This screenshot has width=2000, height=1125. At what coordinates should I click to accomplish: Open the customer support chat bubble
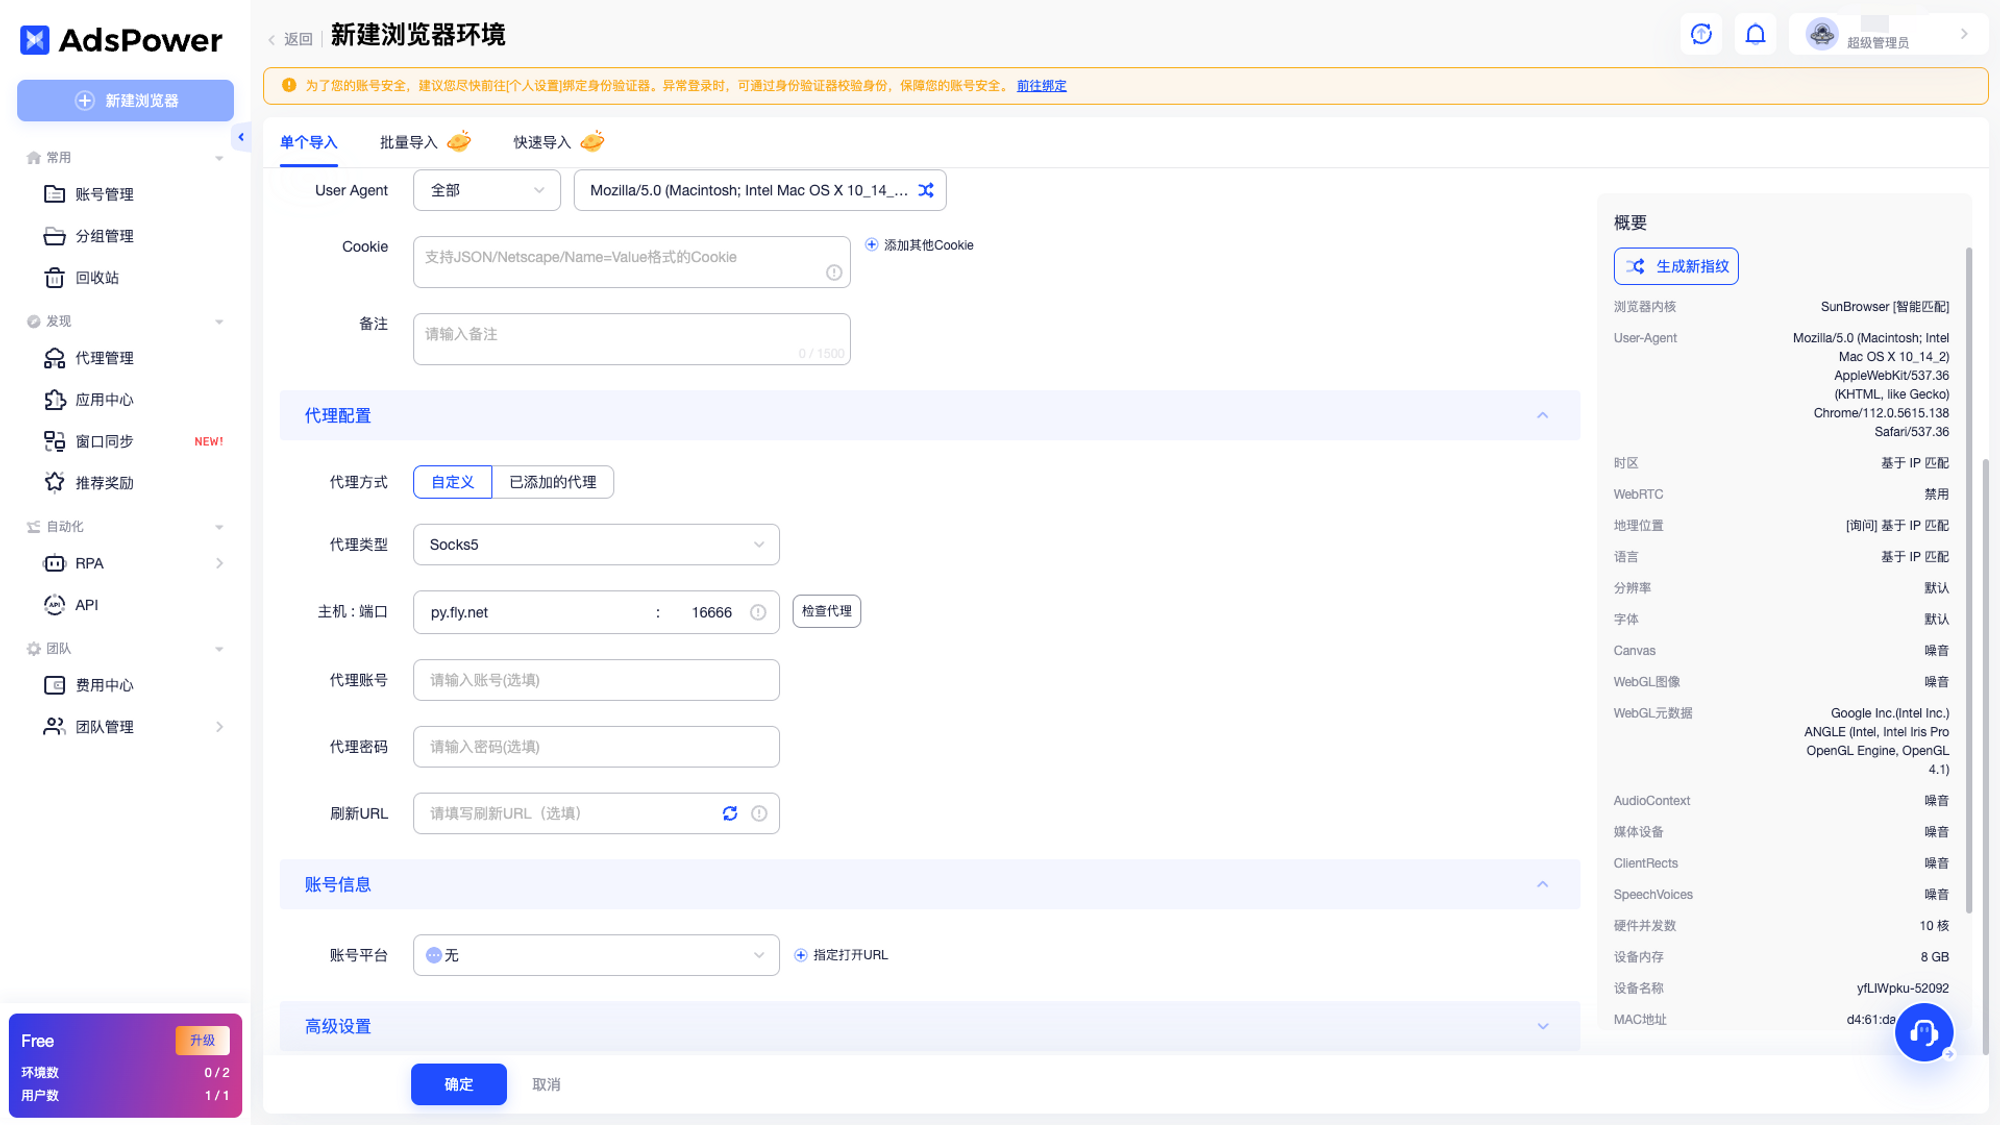1923,1031
